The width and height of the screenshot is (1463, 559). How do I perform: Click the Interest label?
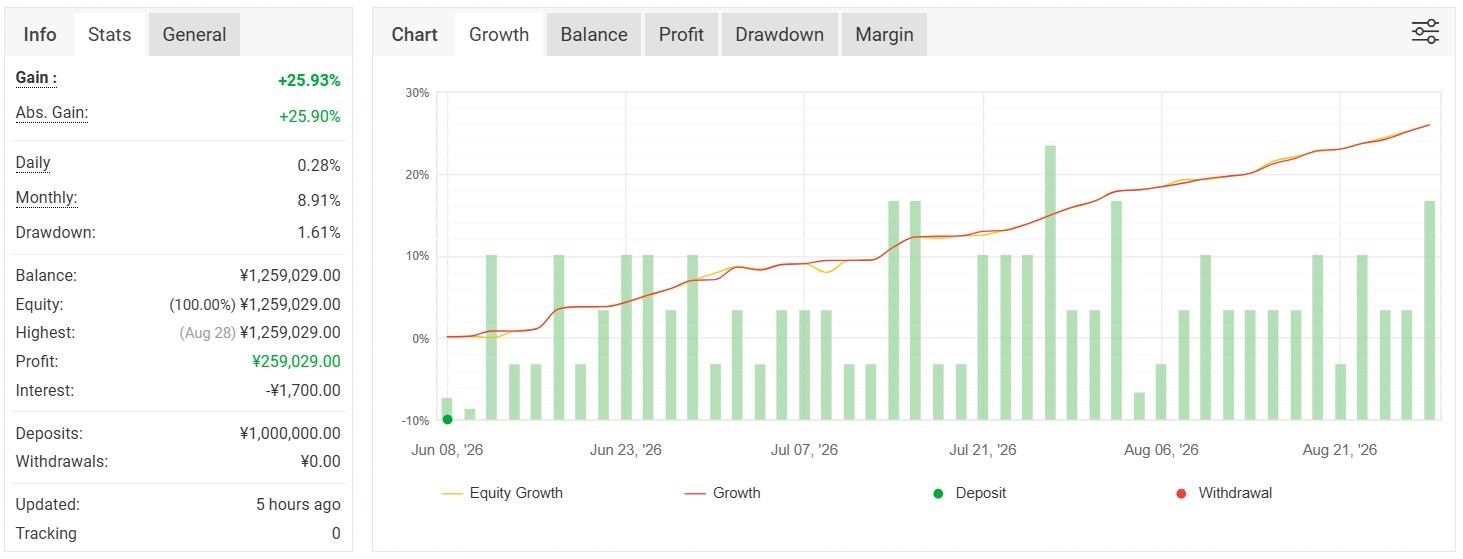pyautogui.click(x=45, y=391)
